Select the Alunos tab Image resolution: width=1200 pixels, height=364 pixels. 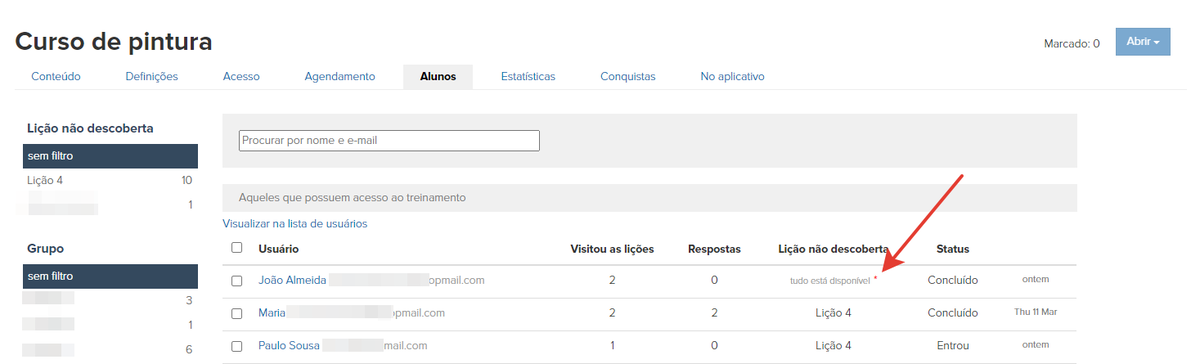point(438,76)
